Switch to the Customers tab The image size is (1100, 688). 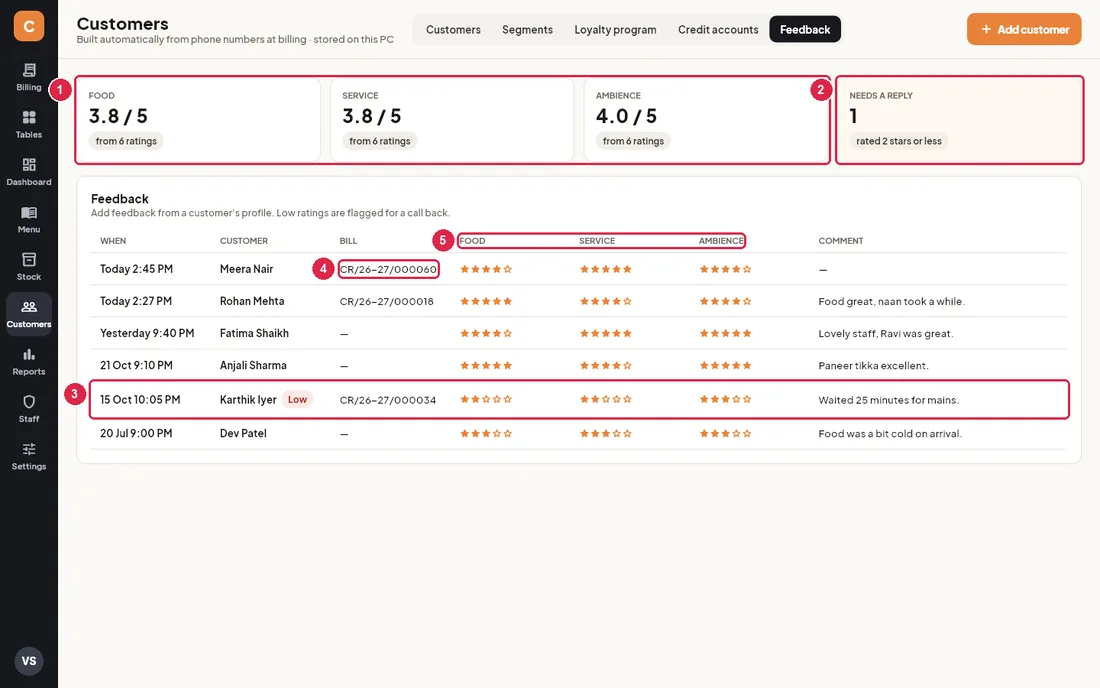pyautogui.click(x=453, y=29)
